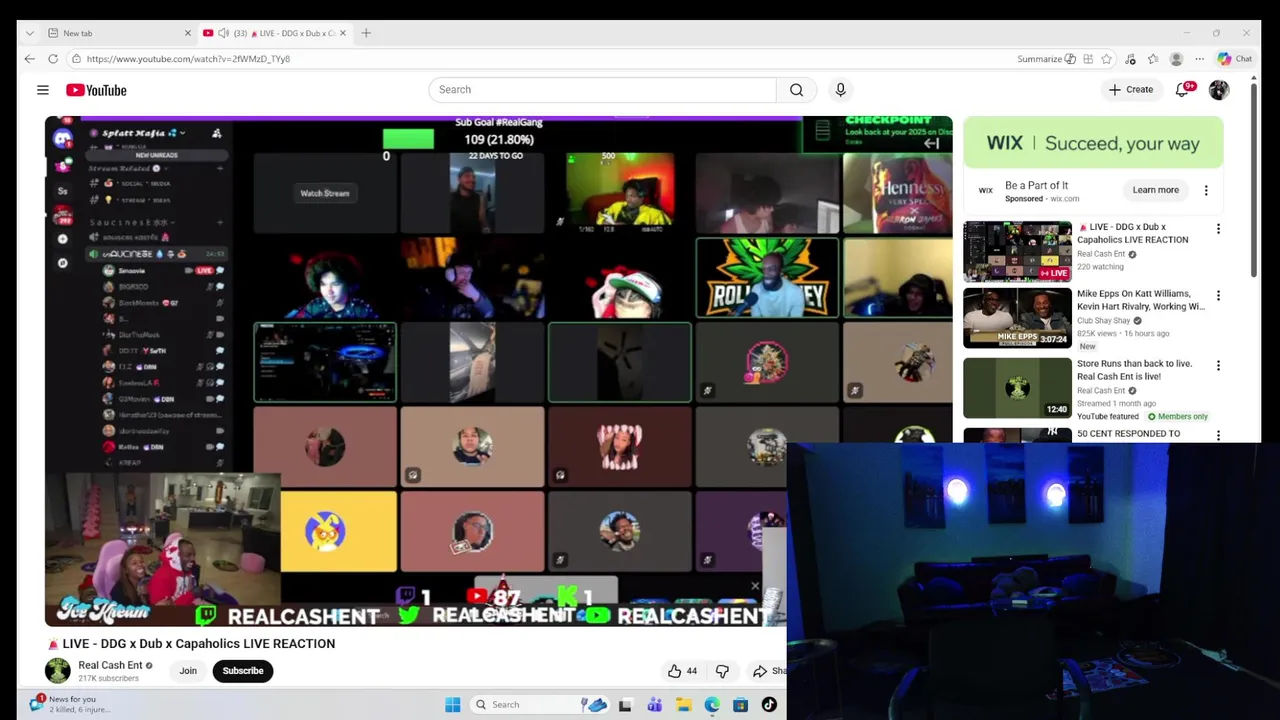Close the New tab browser tab
The height and width of the screenshot is (720, 1280).
tap(187, 33)
